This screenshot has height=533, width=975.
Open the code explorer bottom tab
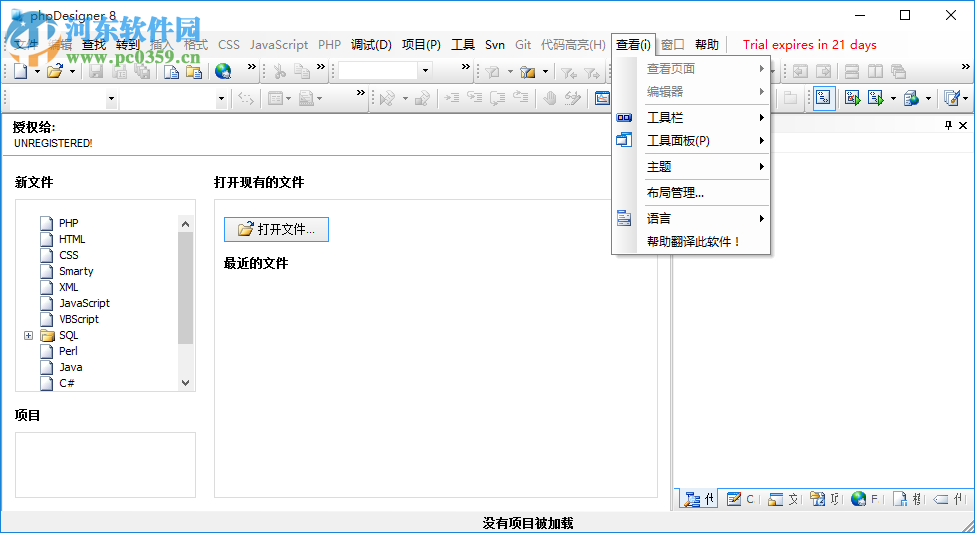click(x=698, y=499)
